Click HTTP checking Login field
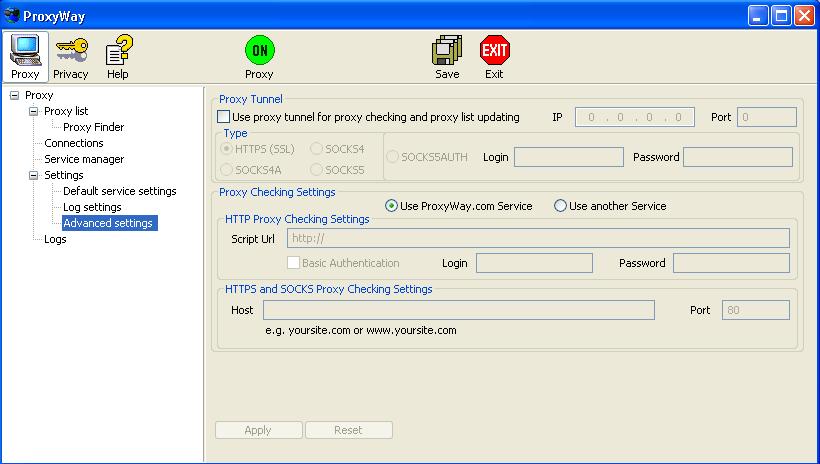The width and height of the screenshot is (820, 464). pyautogui.click(x=534, y=263)
